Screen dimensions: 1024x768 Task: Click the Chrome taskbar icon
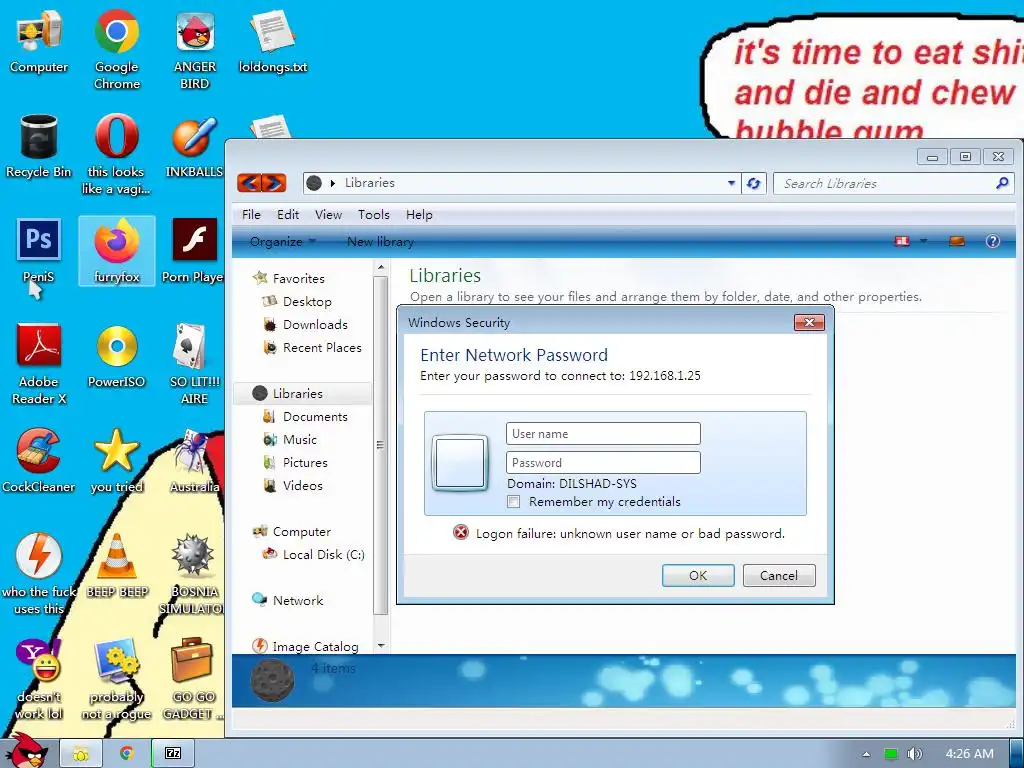pos(127,754)
